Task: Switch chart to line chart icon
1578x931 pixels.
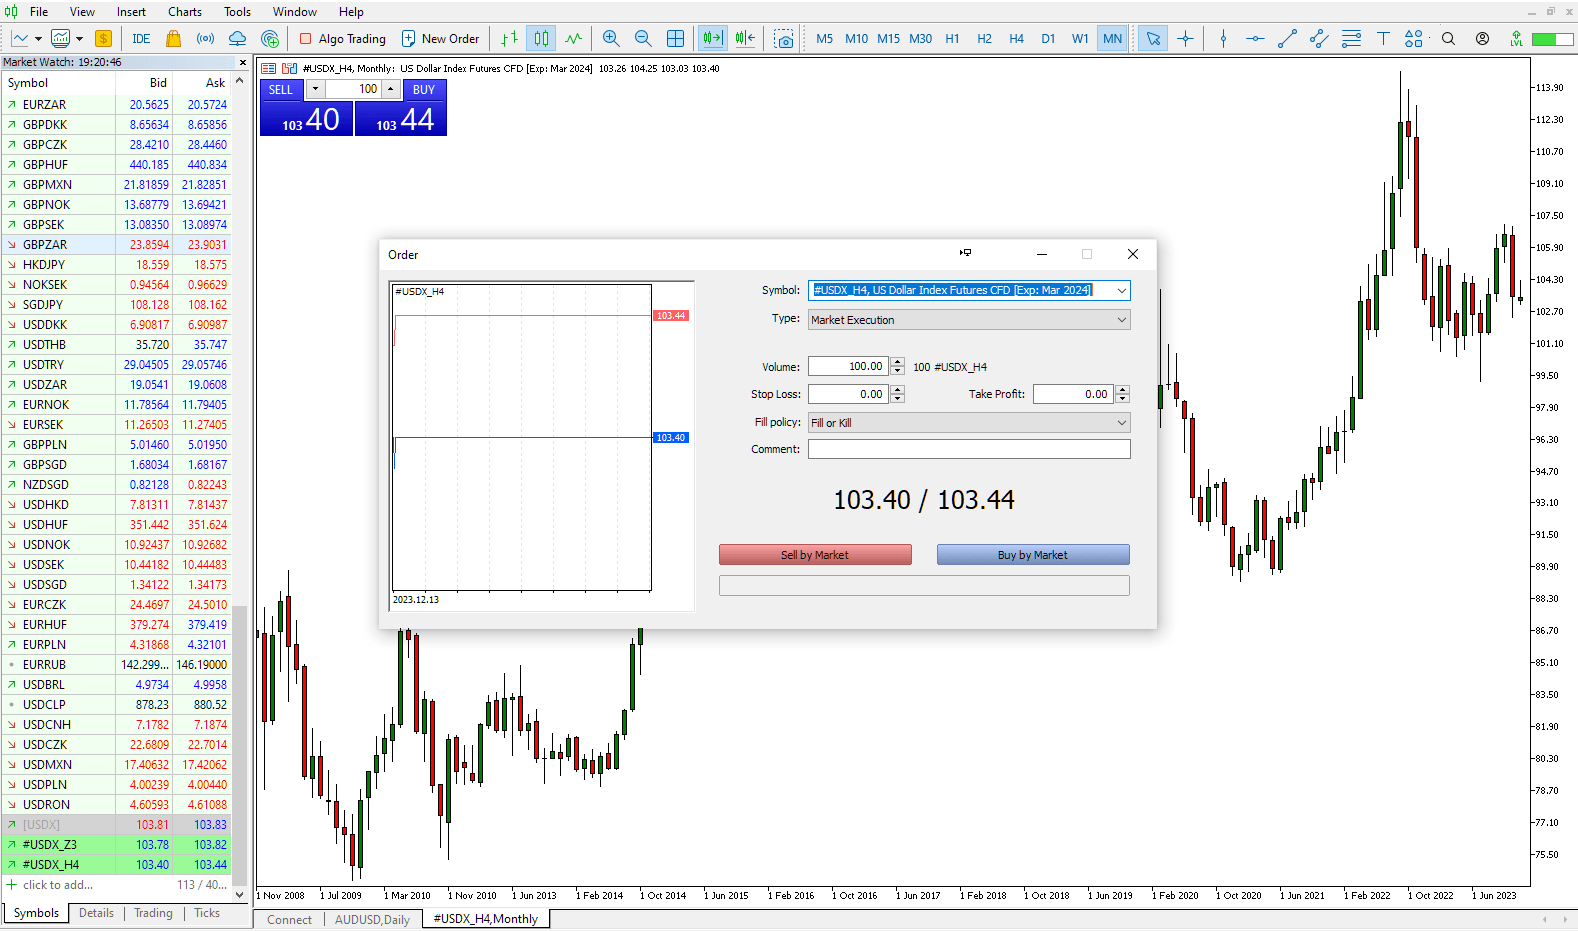Action: click(573, 39)
